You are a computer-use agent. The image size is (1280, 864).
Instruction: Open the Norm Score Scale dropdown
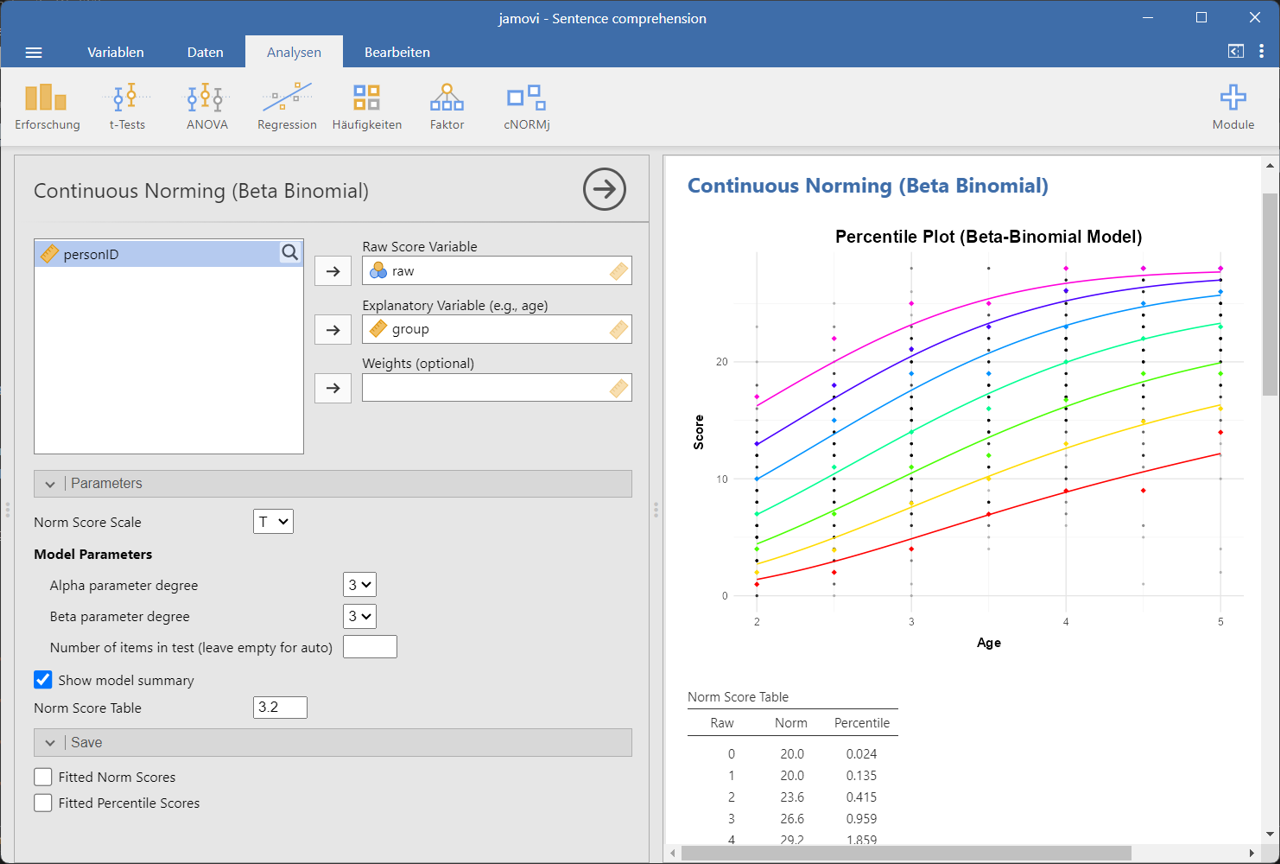coord(273,522)
